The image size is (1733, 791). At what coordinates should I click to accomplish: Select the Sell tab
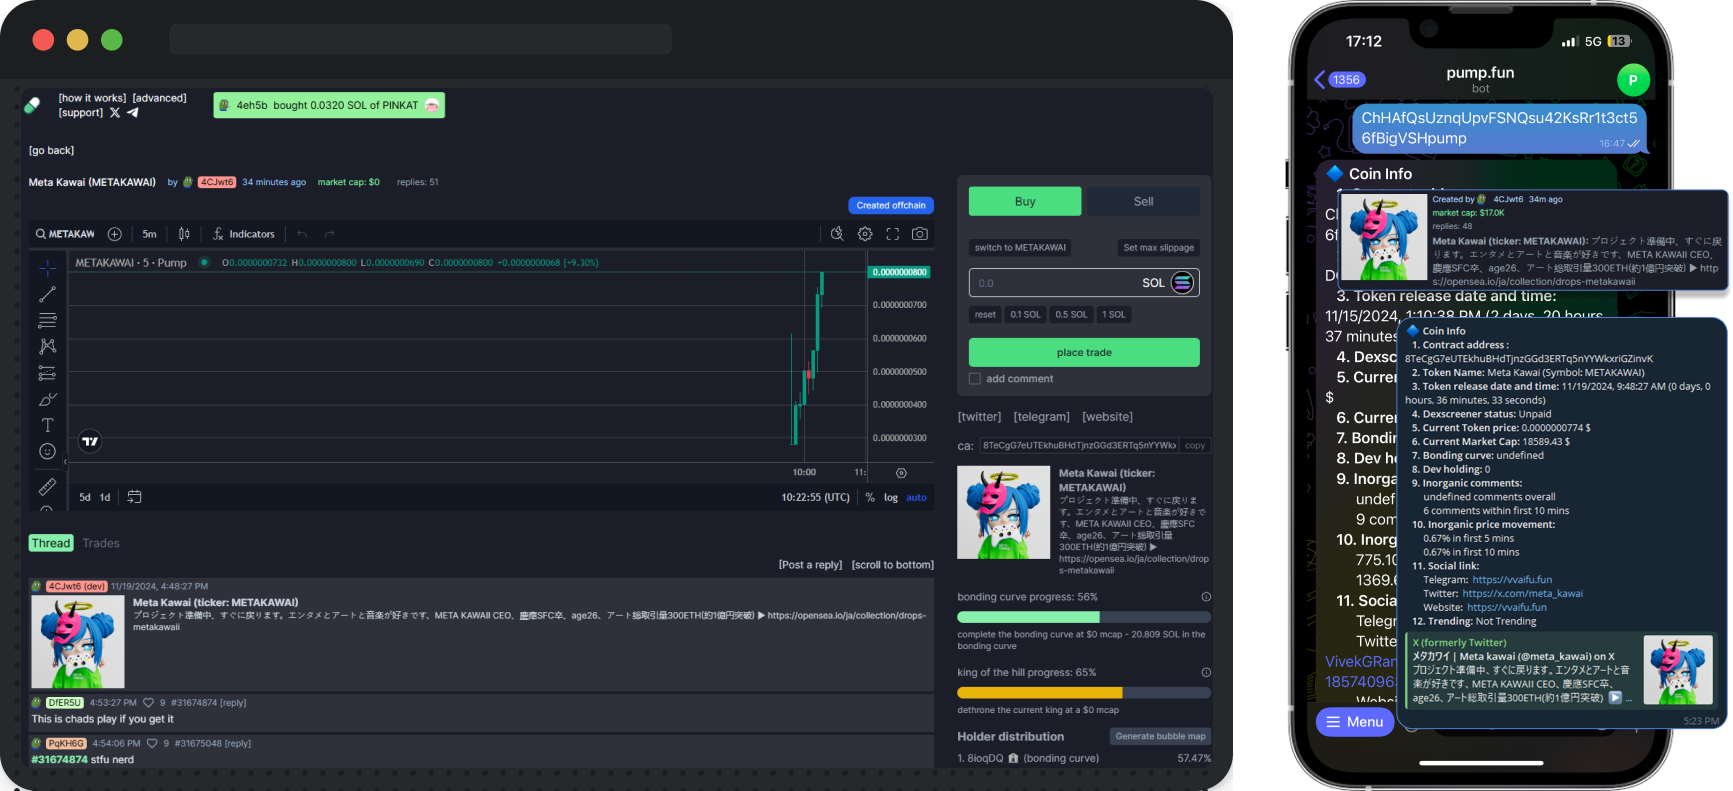(x=1143, y=201)
